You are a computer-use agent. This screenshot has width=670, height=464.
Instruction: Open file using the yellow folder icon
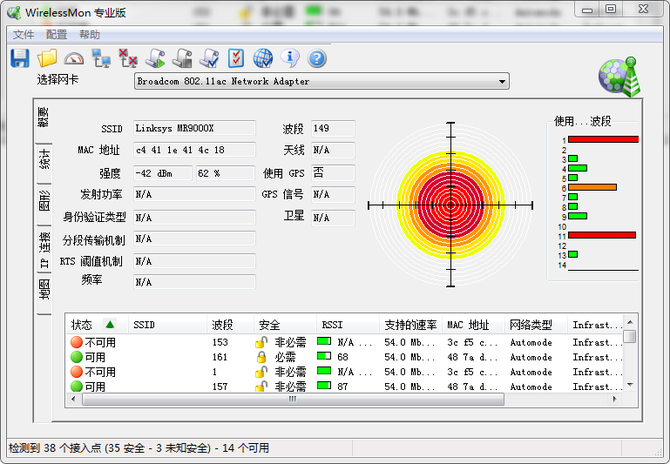click(47, 58)
